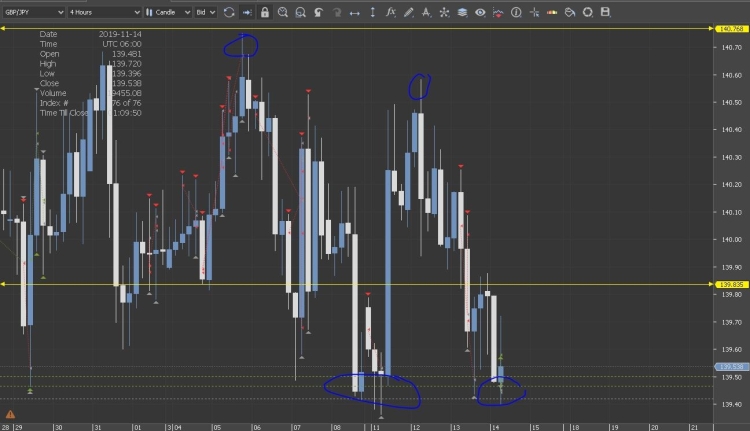Click the vertical double-arrow scale icon
Screen dimensions: 750x431
[373, 12]
